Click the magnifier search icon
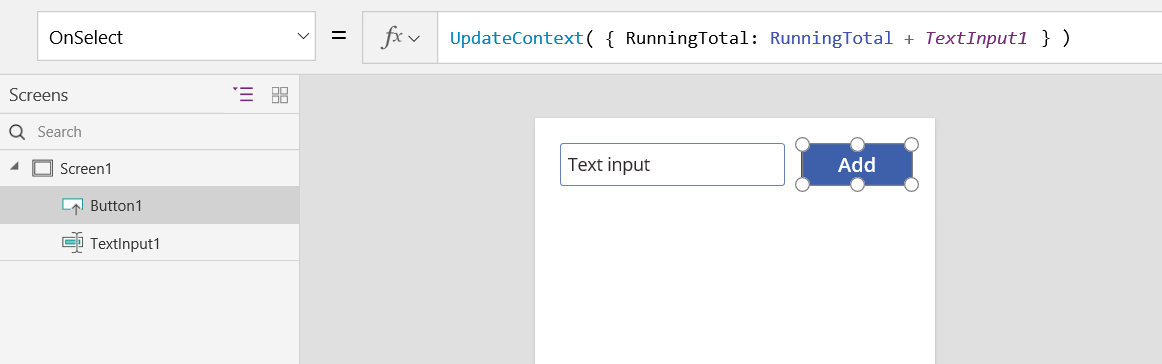Image resolution: width=1162 pixels, height=364 pixels. click(x=17, y=132)
